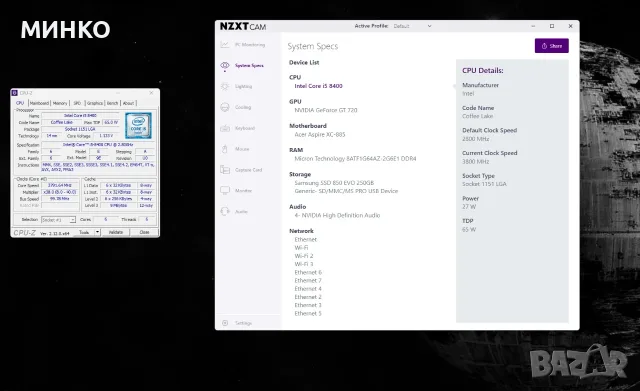Click the TDP 65 W value
This screenshot has height=391, width=640.
click(469, 229)
